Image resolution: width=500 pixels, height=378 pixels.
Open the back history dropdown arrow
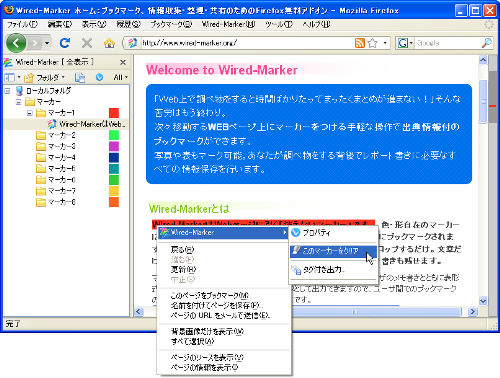pos(47,43)
